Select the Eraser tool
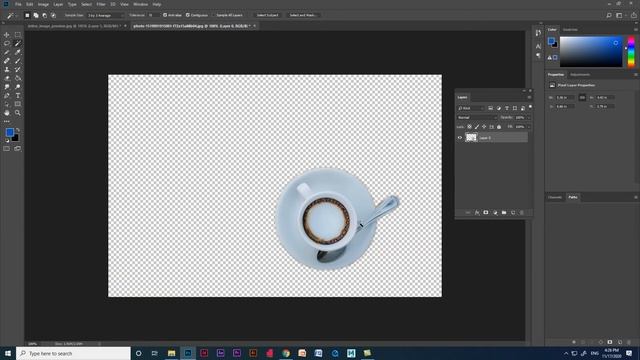 pyautogui.click(x=7, y=78)
